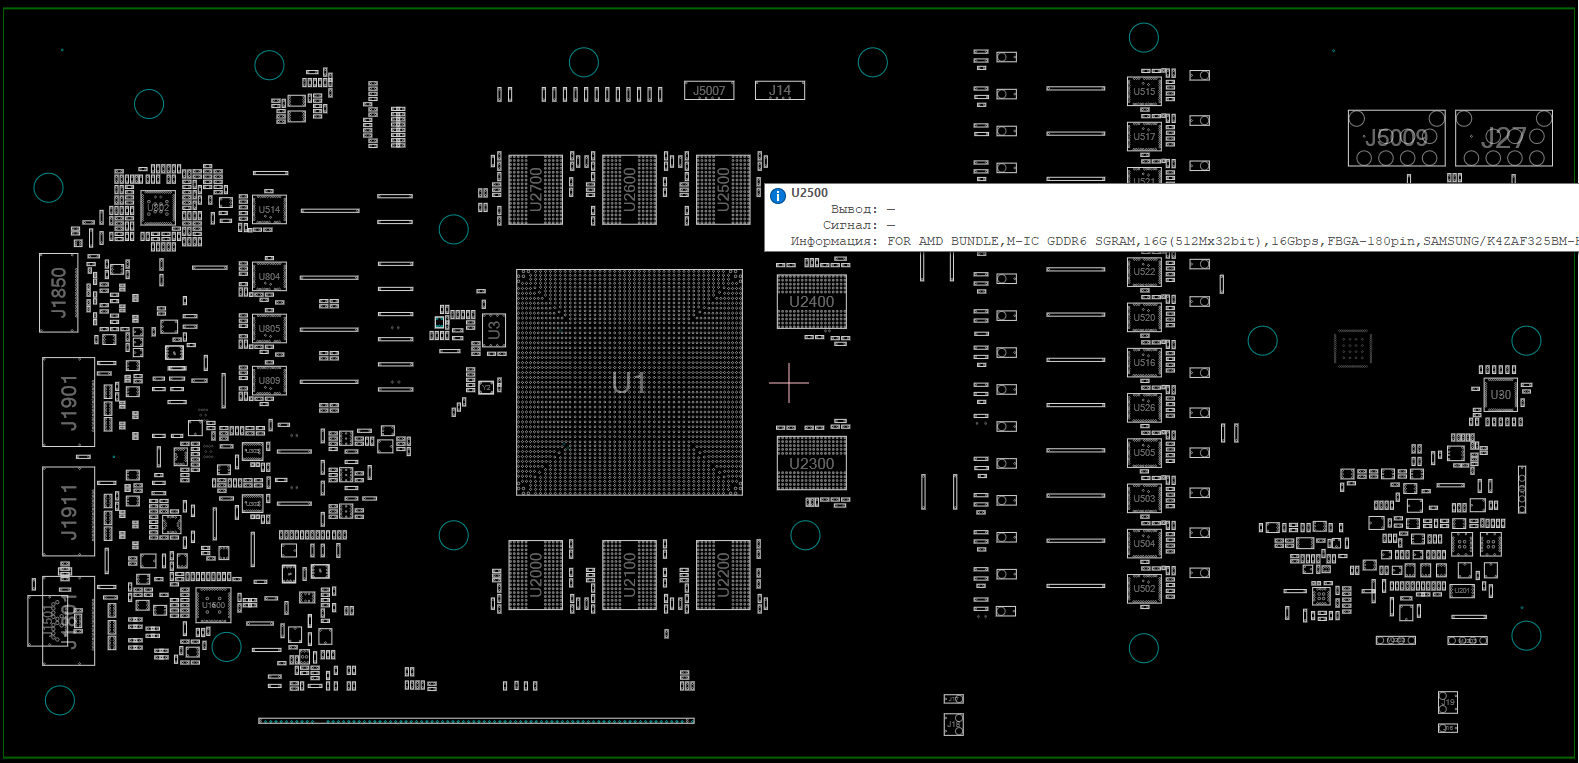Select connector J5007

[x=709, y=91]
